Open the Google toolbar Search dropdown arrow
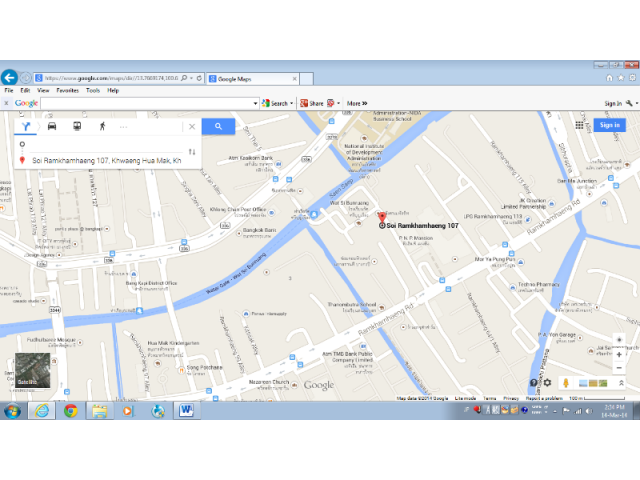The image size is (640, 480). pyautogui.click(x=292, y=103)
